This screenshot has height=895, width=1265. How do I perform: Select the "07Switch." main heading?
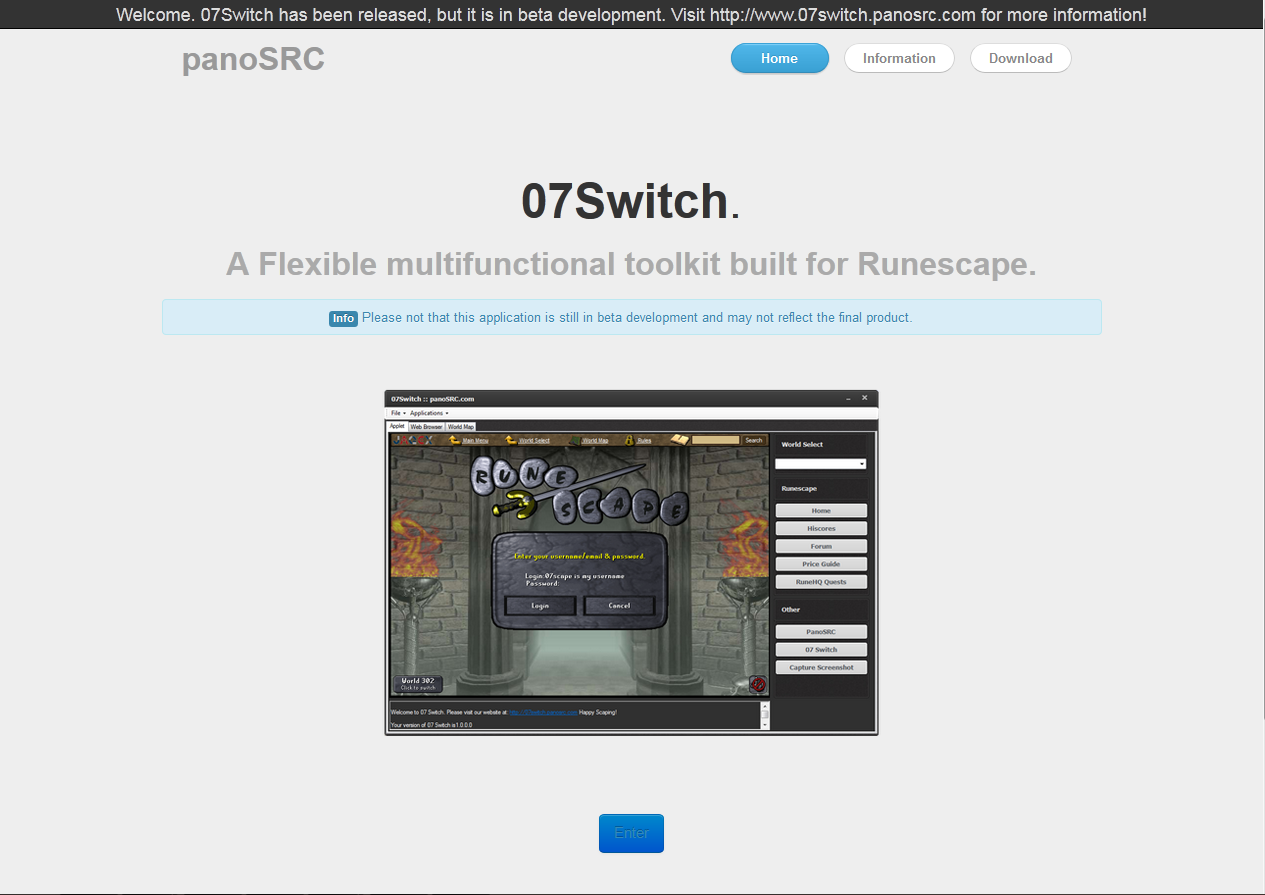pos(631,201)
